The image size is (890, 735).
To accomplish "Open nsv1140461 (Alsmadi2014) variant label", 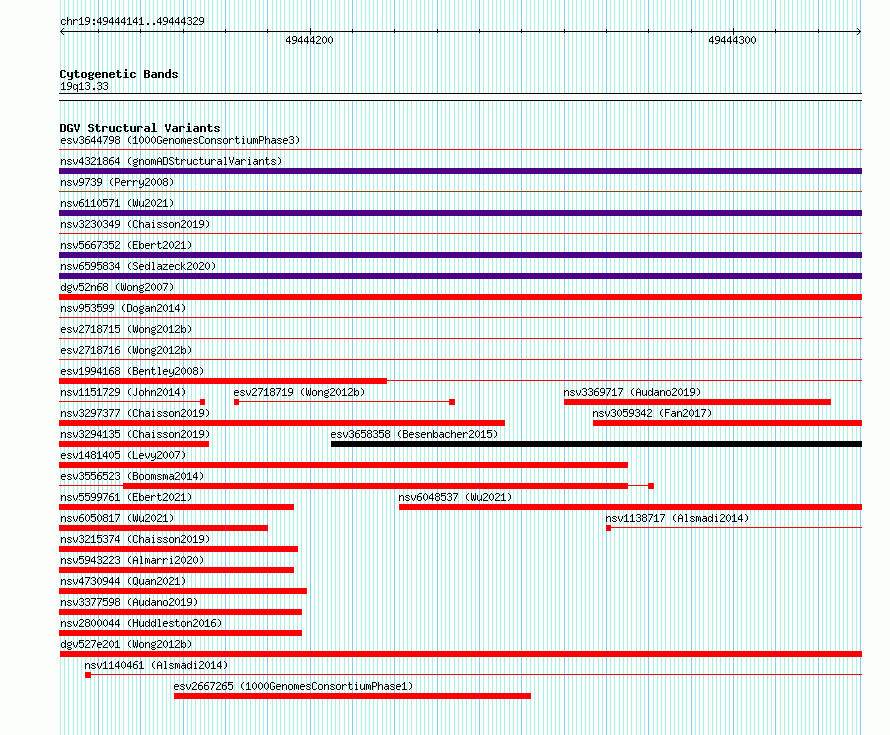I will click(156, 665).
